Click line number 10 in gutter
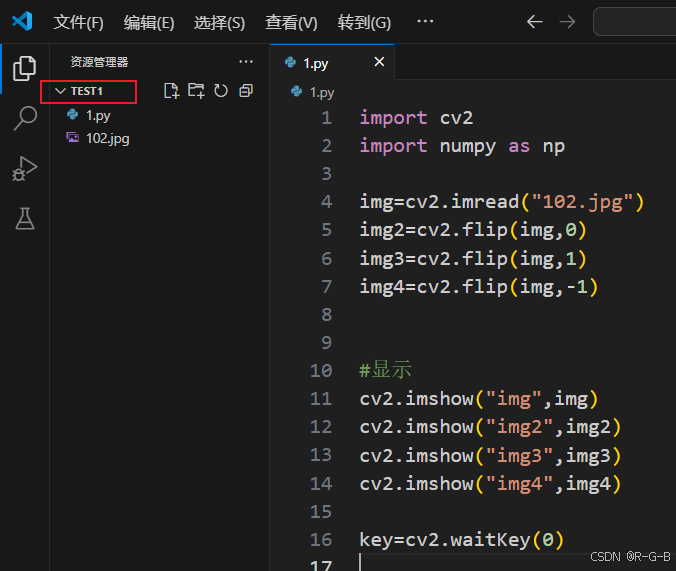 321,371
